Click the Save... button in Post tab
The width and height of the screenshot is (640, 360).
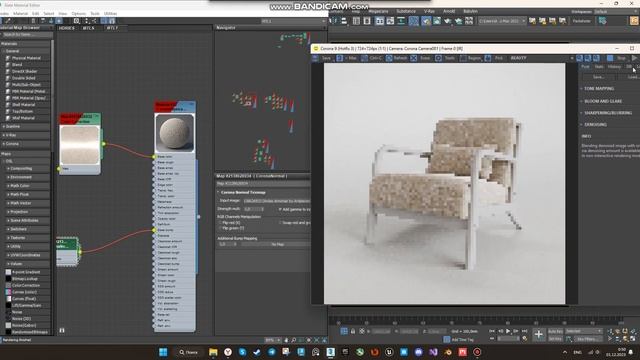[598, 77]
